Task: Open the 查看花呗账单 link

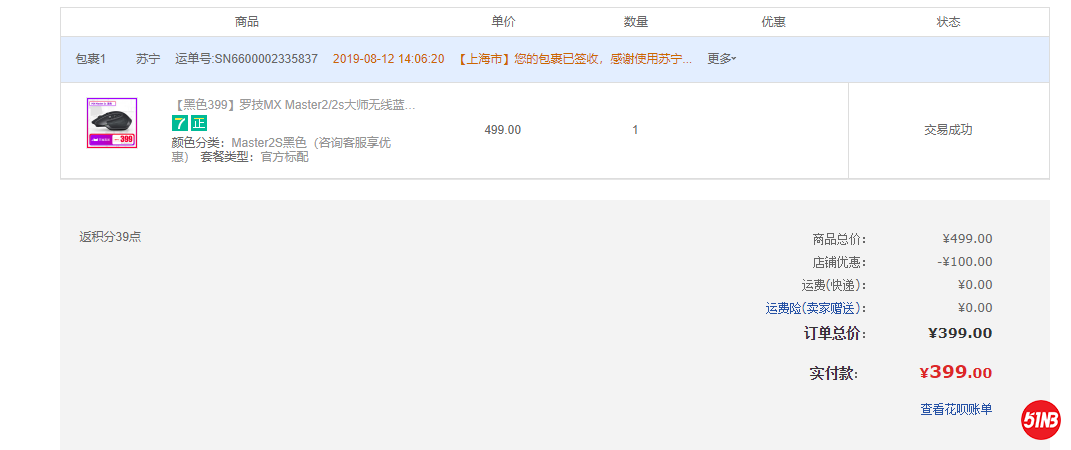Action: [x=956, y=409]
